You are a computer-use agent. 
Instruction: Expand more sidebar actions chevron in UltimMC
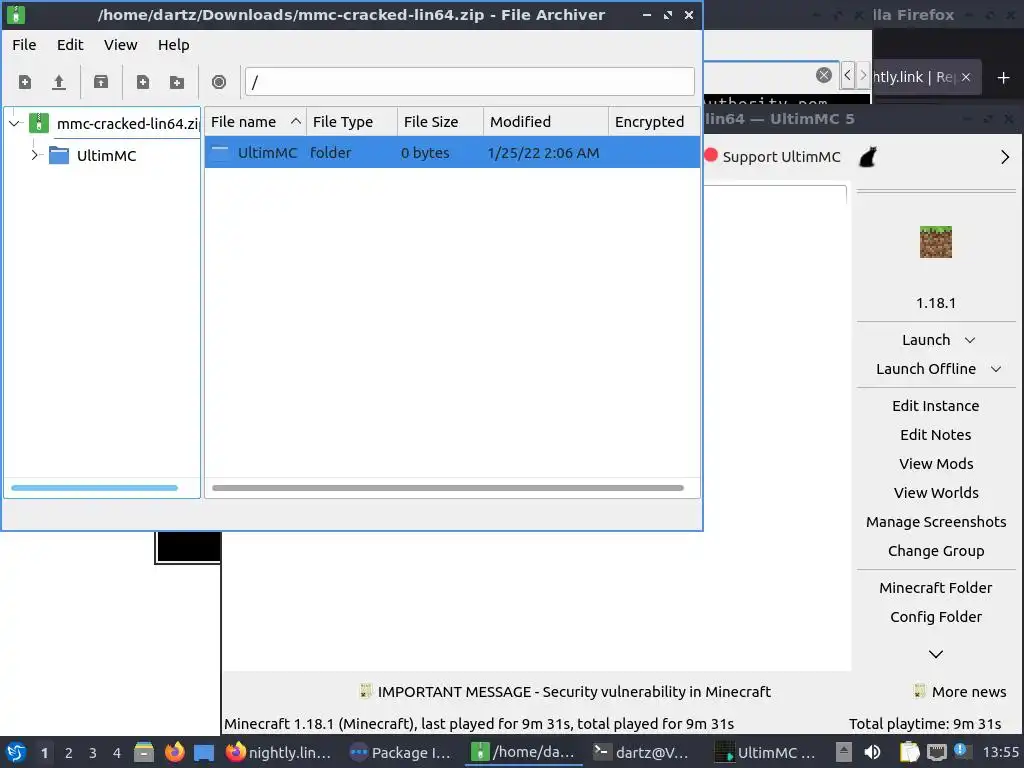coord(936,654)
